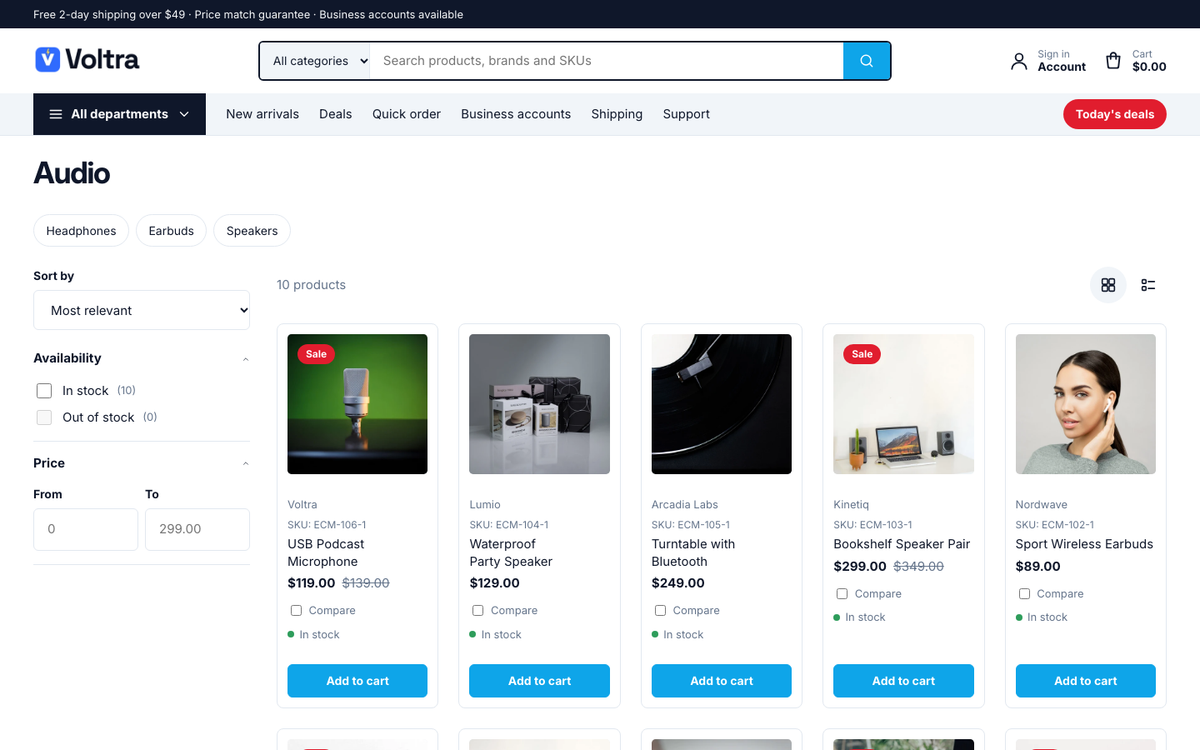Viewport: 1200px width, 750px height.
Task: Check Compare for Waterproof Party Speaker
Action: (x=478, y=610)
